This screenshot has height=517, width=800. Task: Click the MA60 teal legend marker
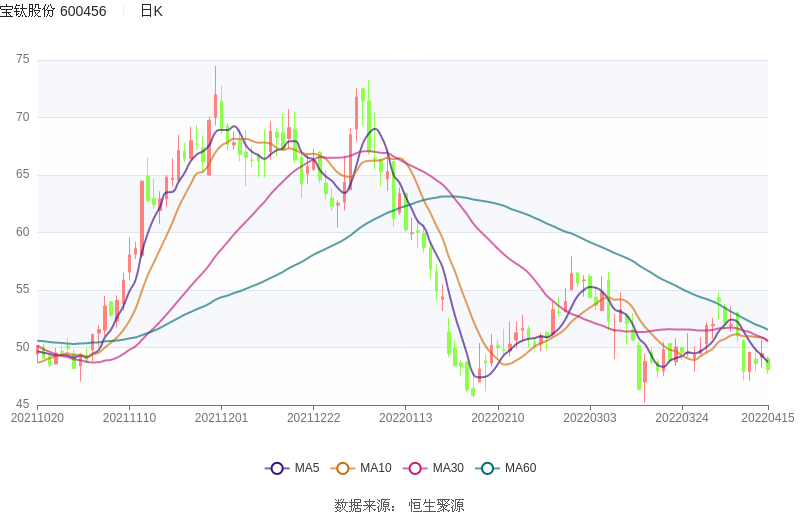tap(488, 468)
